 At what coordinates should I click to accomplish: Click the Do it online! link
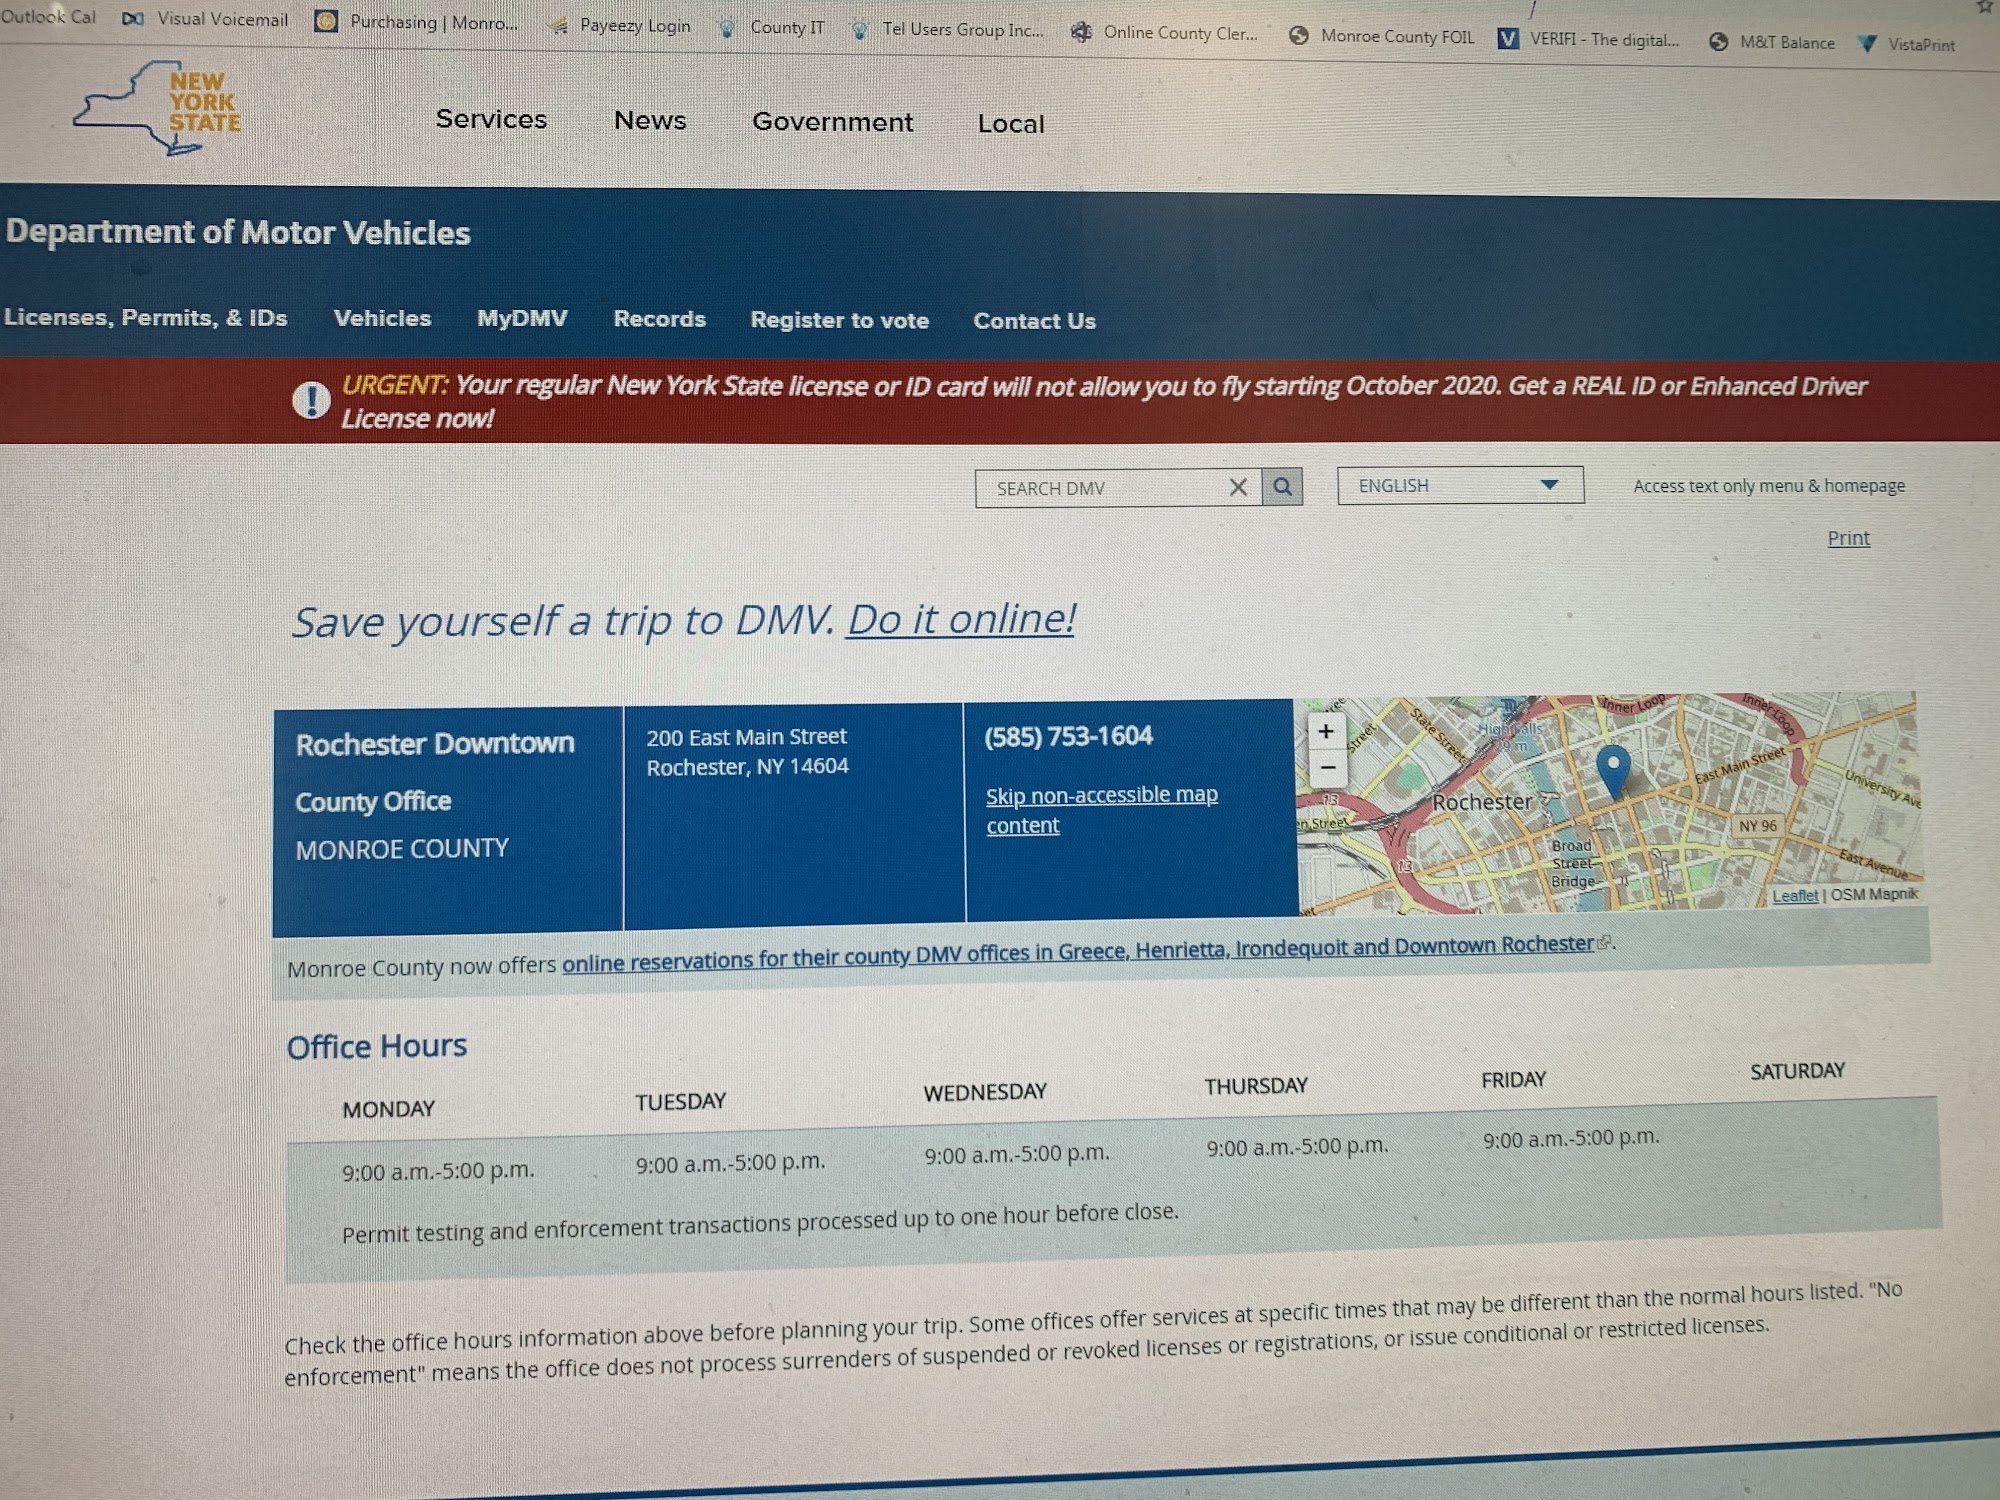click(x=961, y=619)
